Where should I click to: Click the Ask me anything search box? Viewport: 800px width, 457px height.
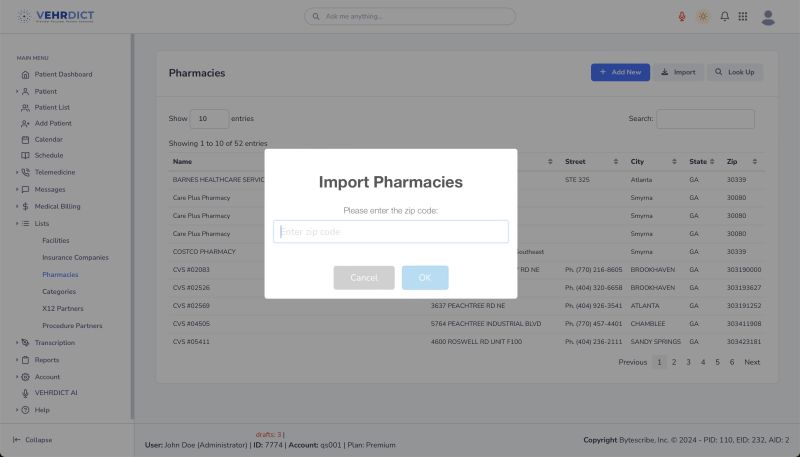(x=410, y=16)
